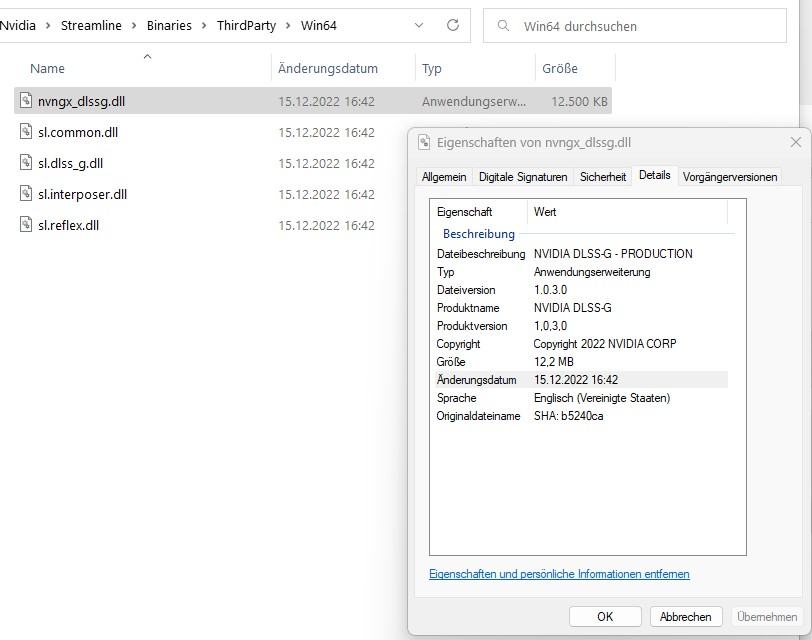This screenshot has width=812, height=640.
Task: Expand the chevron after ThirdParty in breadcrumb
Action: 288,26
